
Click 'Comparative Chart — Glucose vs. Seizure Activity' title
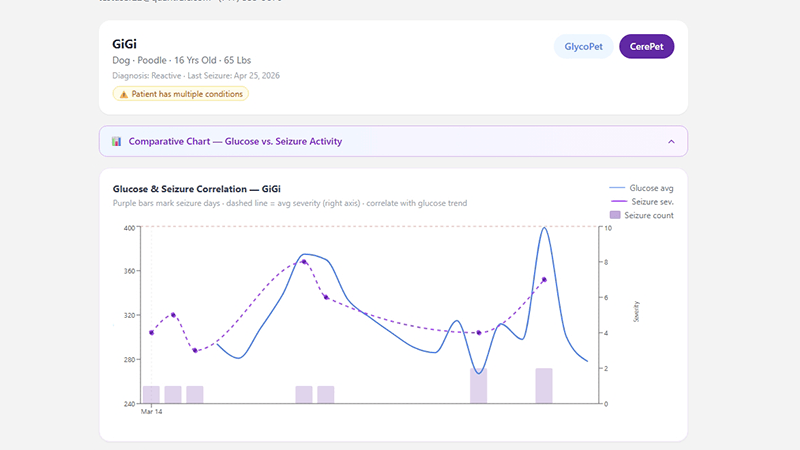[x=235, y=141]
